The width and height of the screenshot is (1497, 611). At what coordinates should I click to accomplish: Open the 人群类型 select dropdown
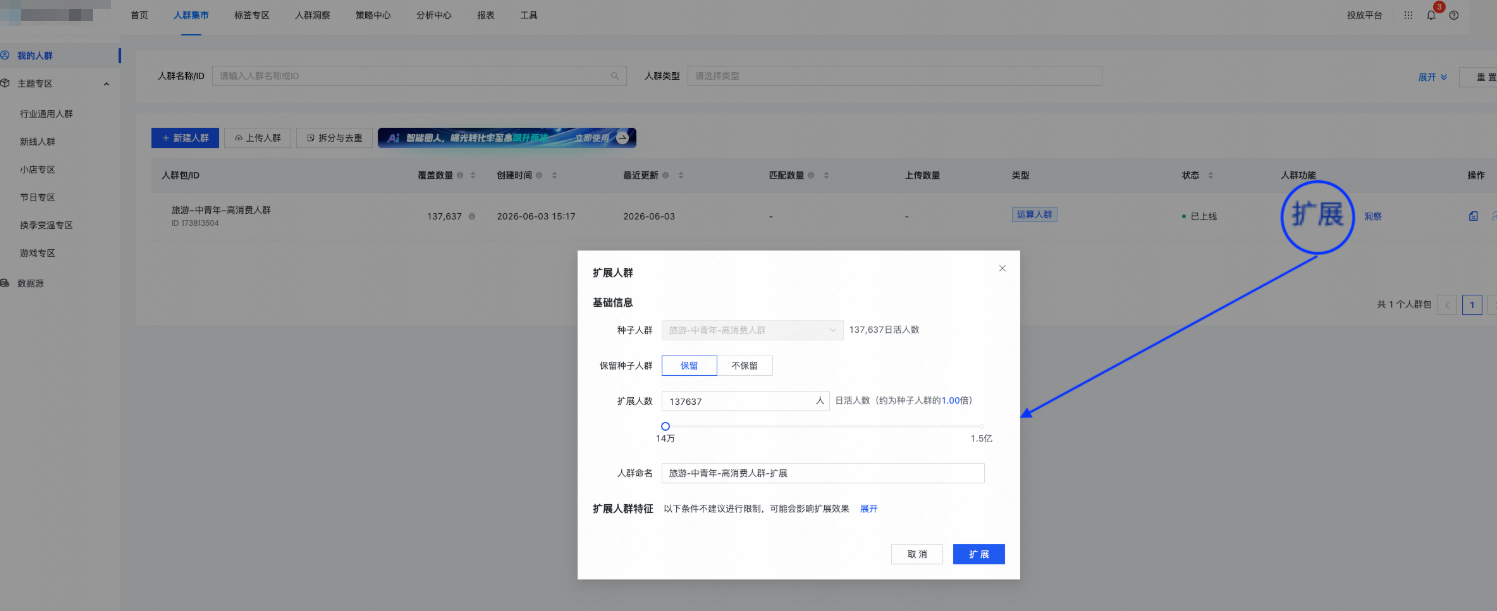tap(894, 76)
